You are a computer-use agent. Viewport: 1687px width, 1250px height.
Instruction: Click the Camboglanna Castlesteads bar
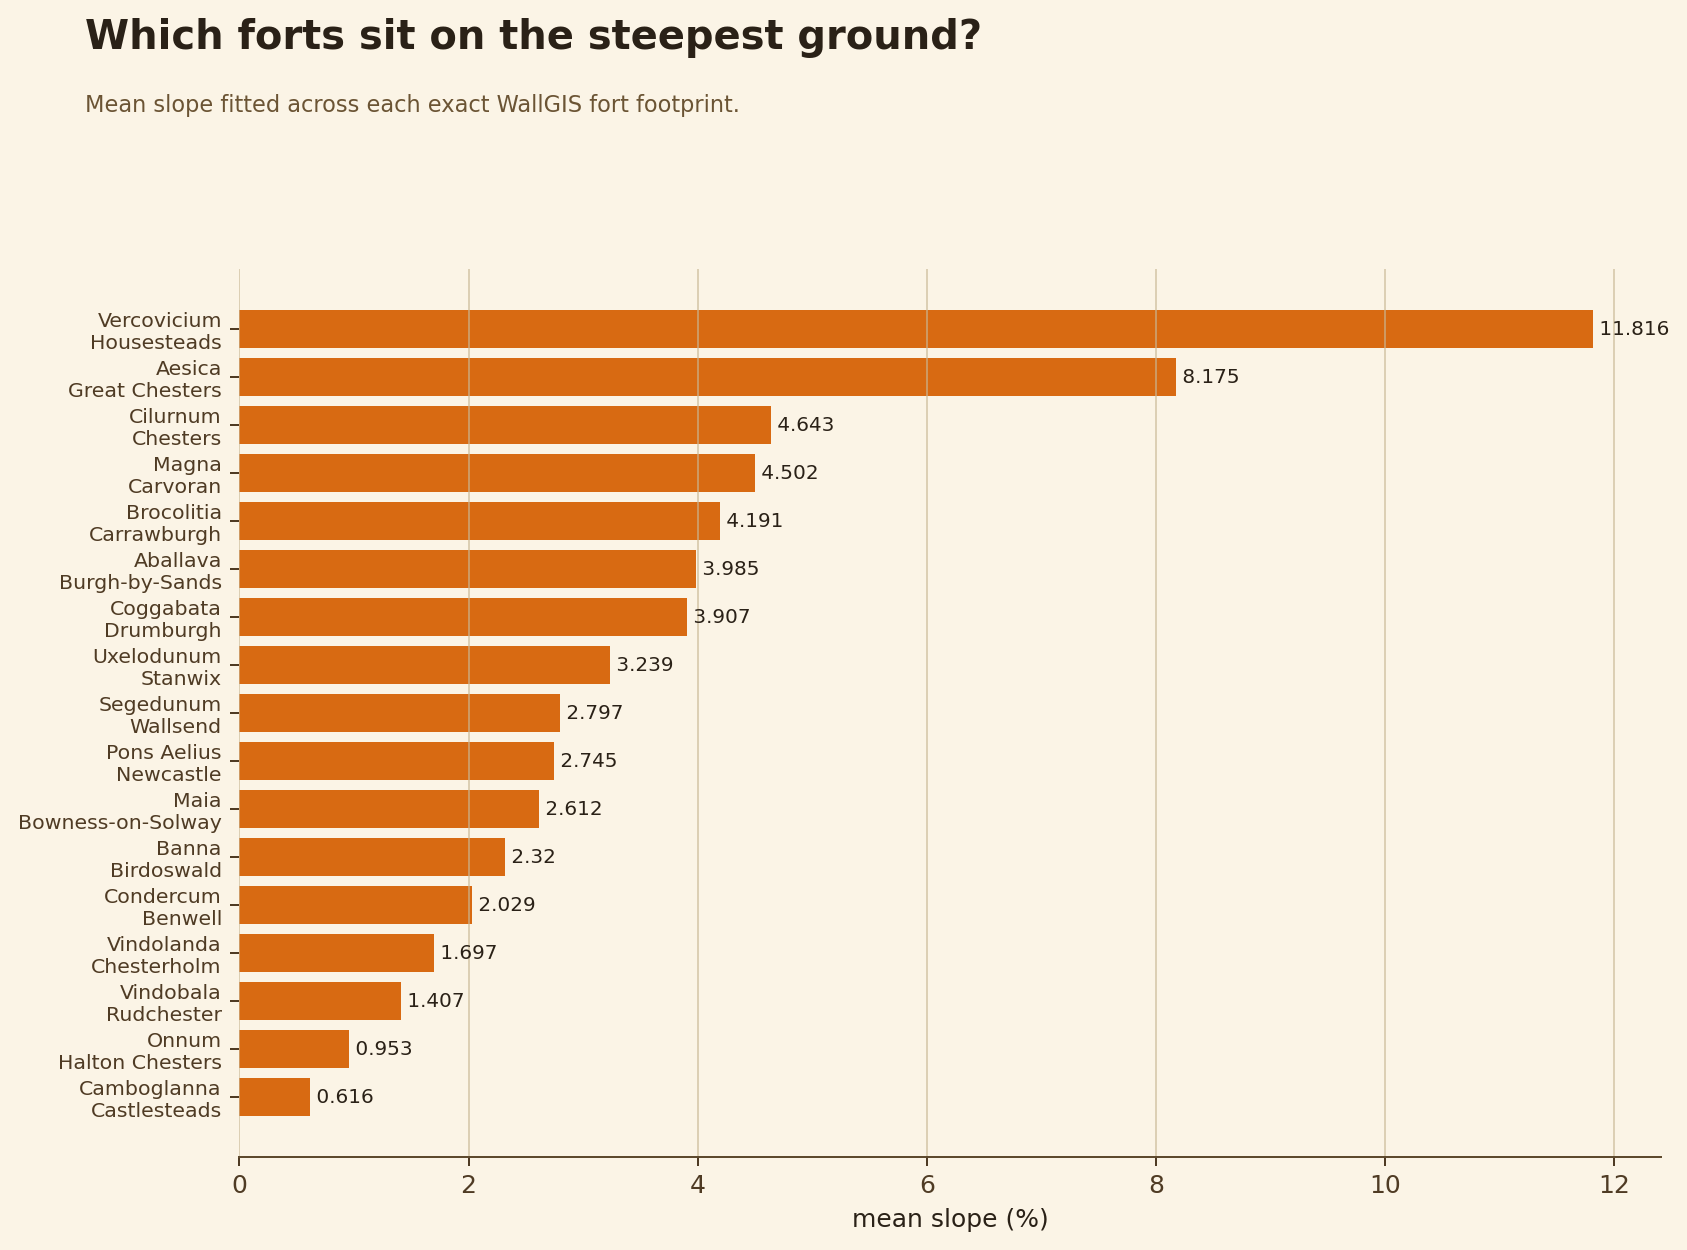click(275, 1097)
